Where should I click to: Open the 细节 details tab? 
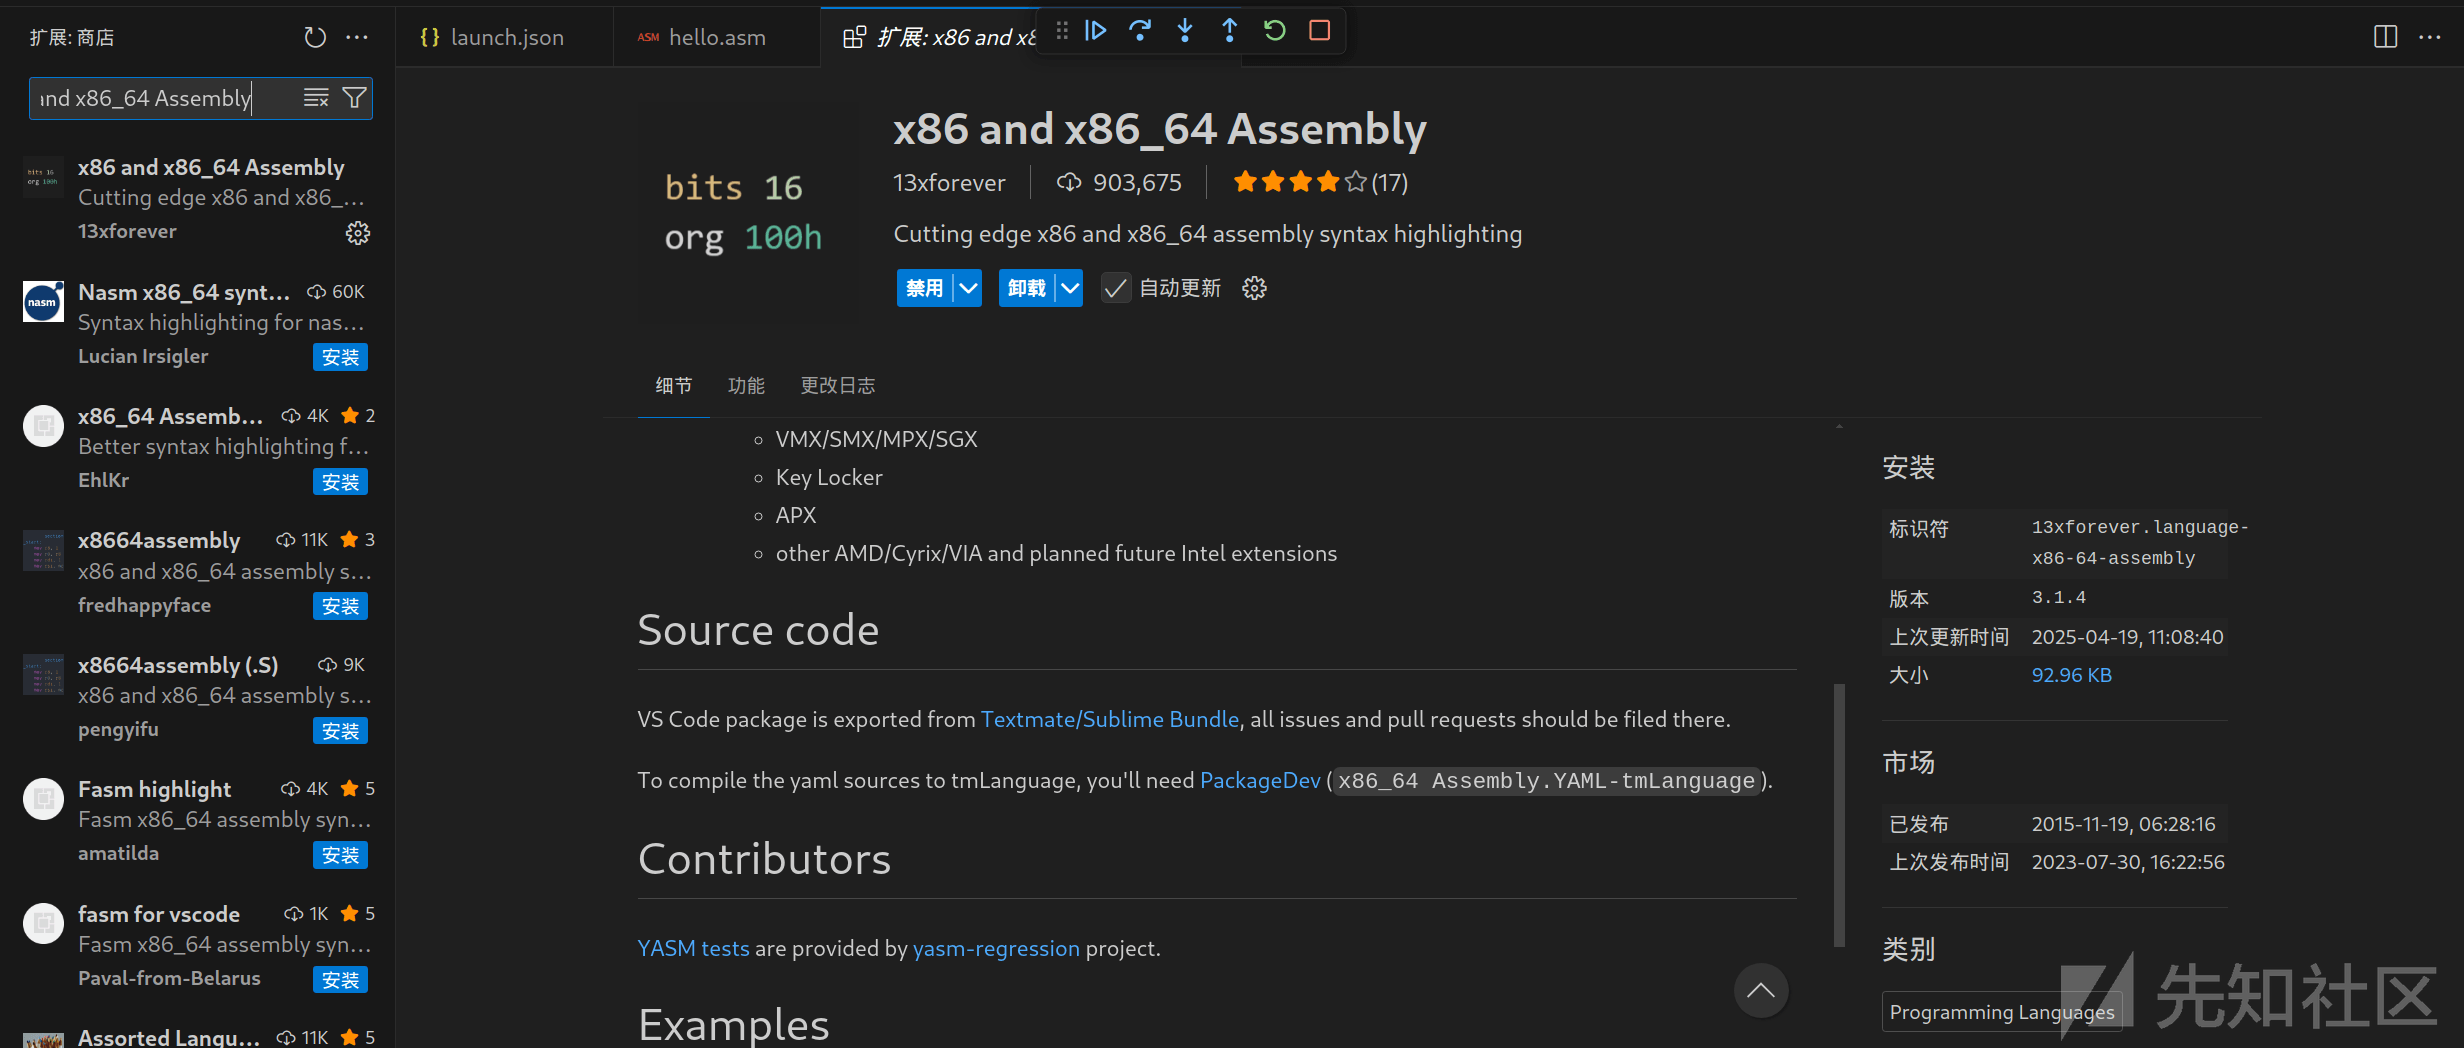click(x=673, y=386)
